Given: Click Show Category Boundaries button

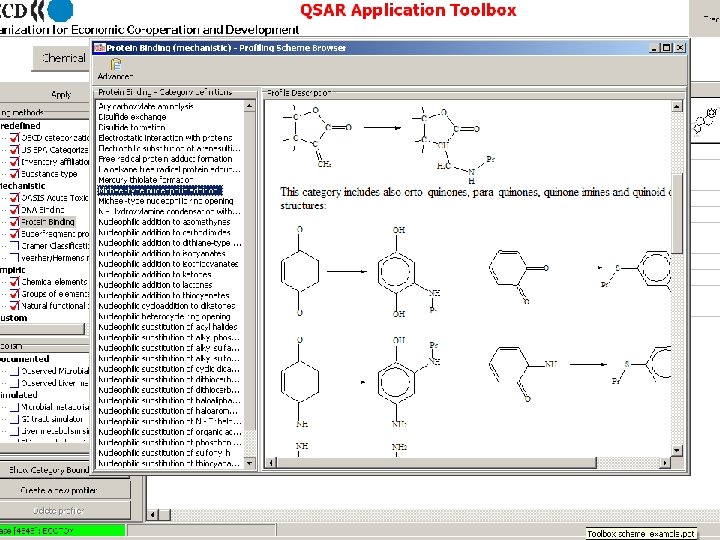Looking at the screenshot, I should (49, 470).
